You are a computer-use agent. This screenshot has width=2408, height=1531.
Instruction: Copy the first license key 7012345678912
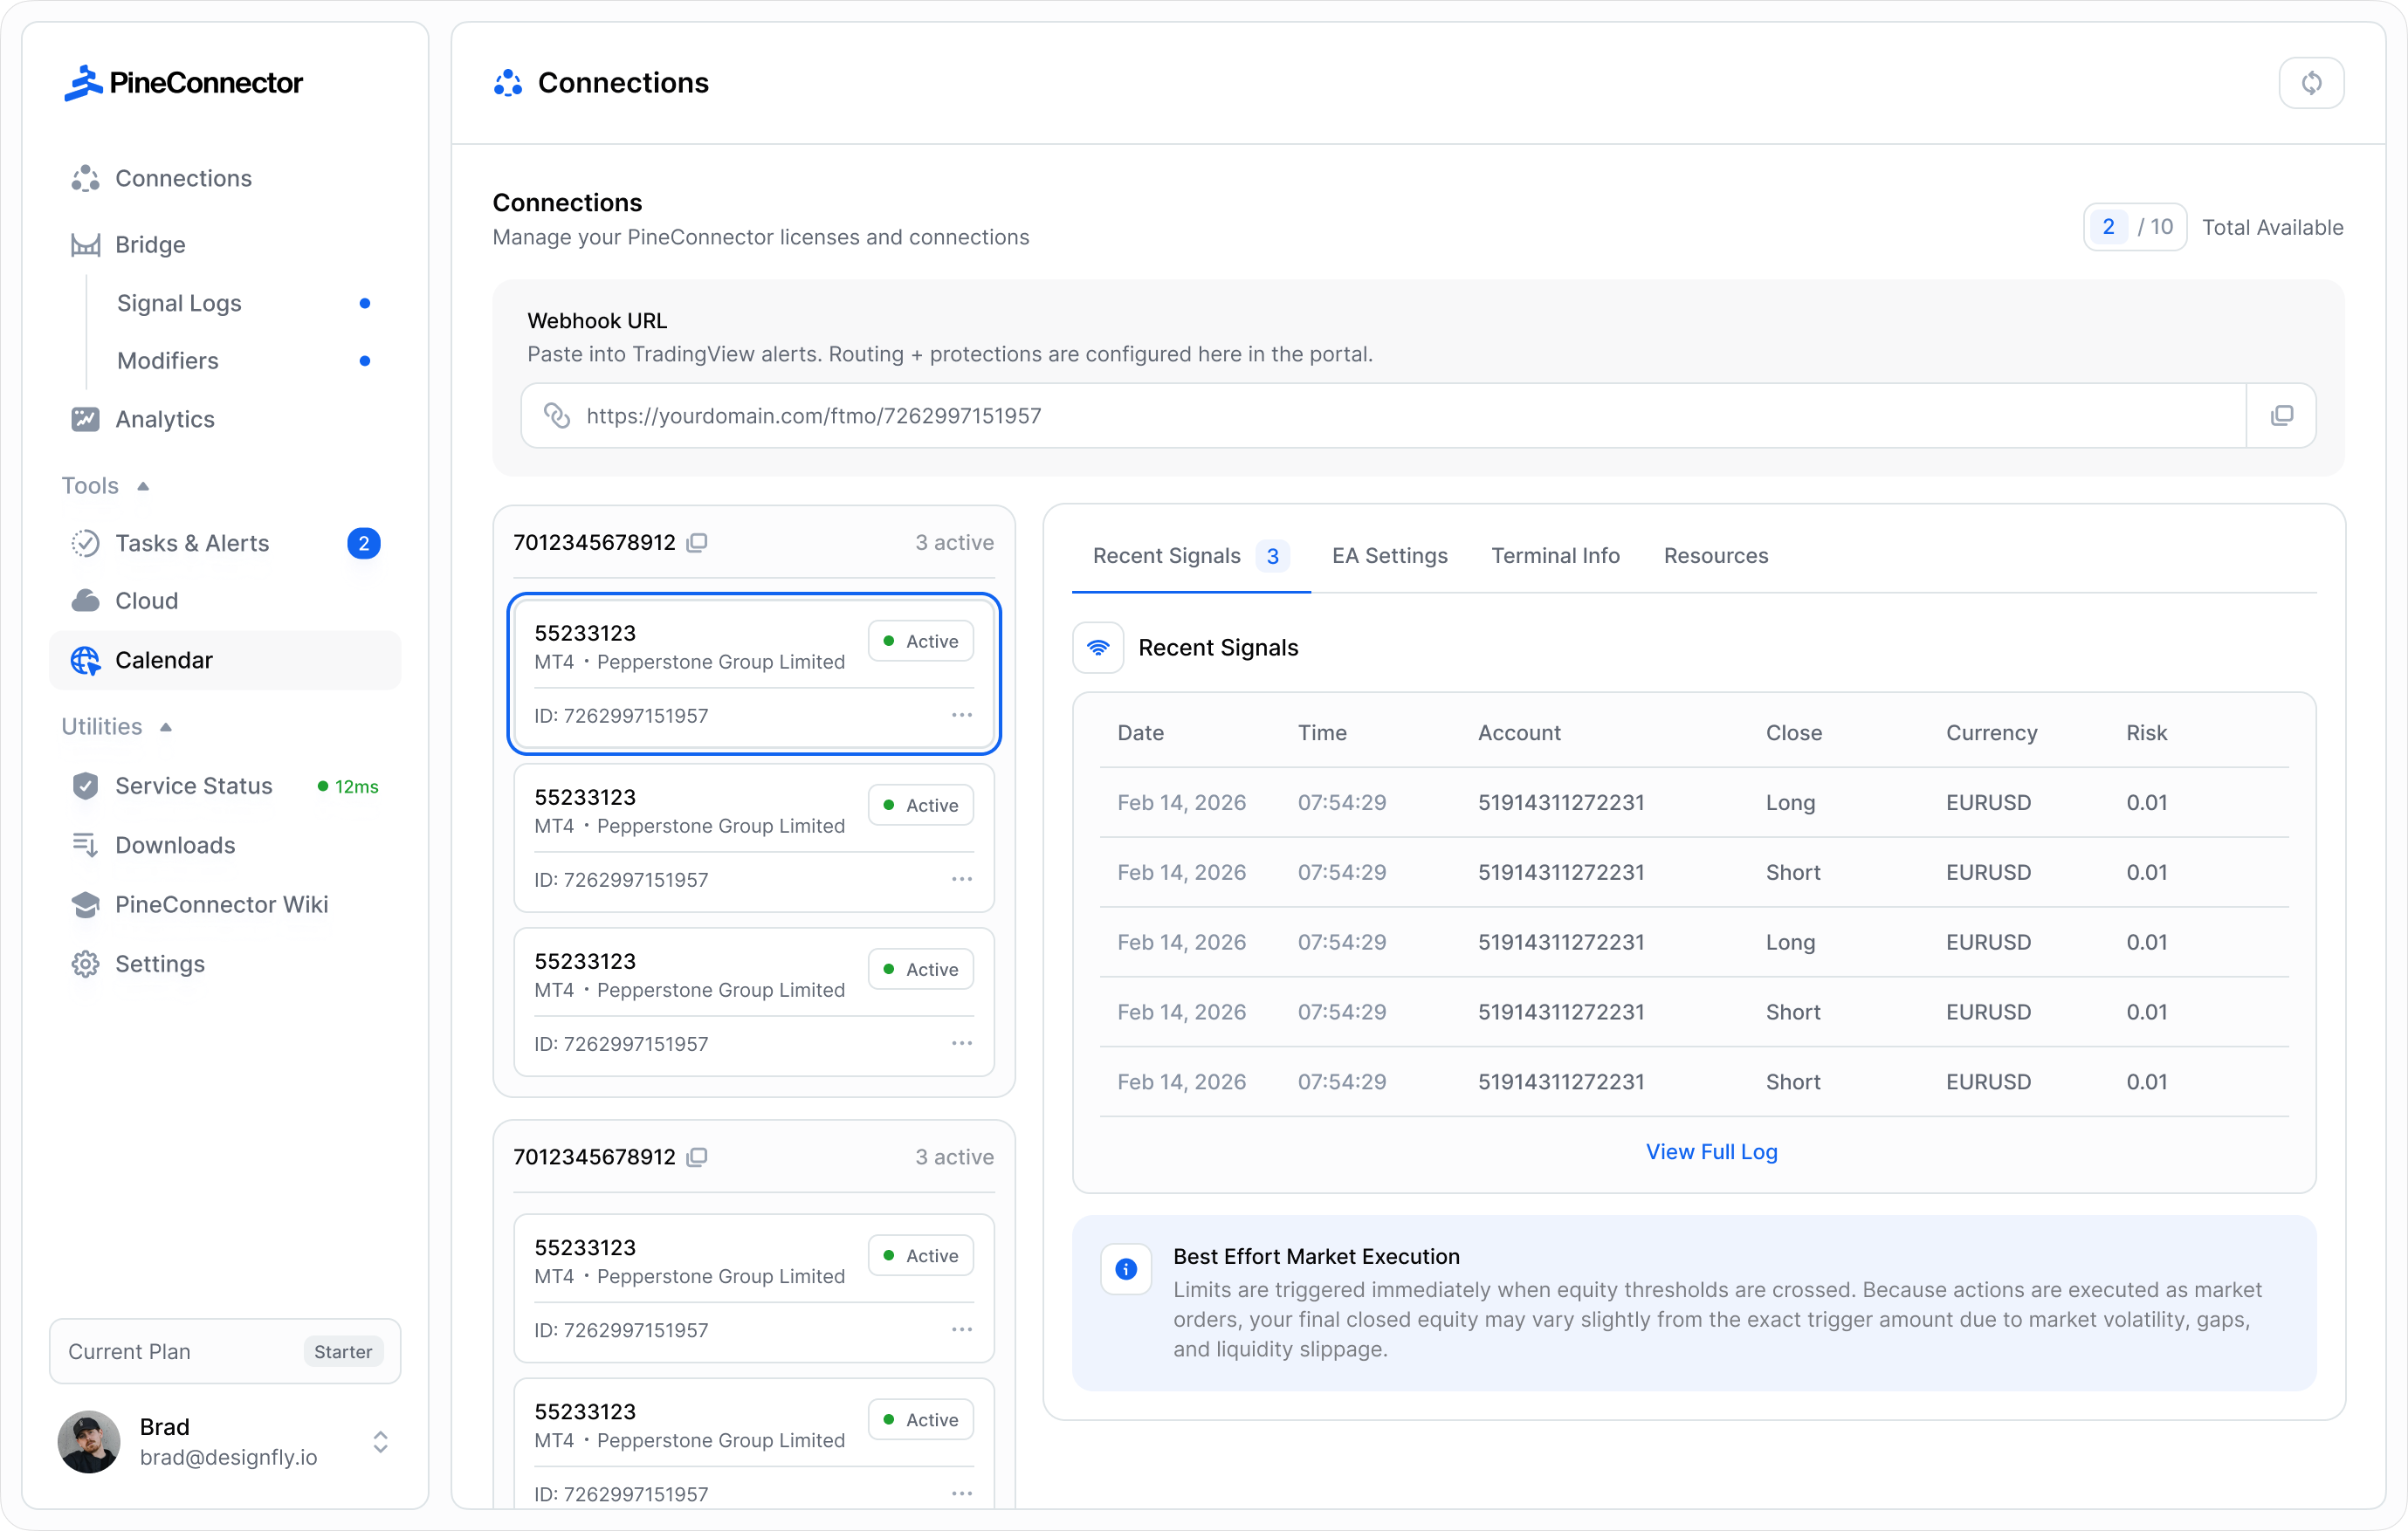click(697, 542)
